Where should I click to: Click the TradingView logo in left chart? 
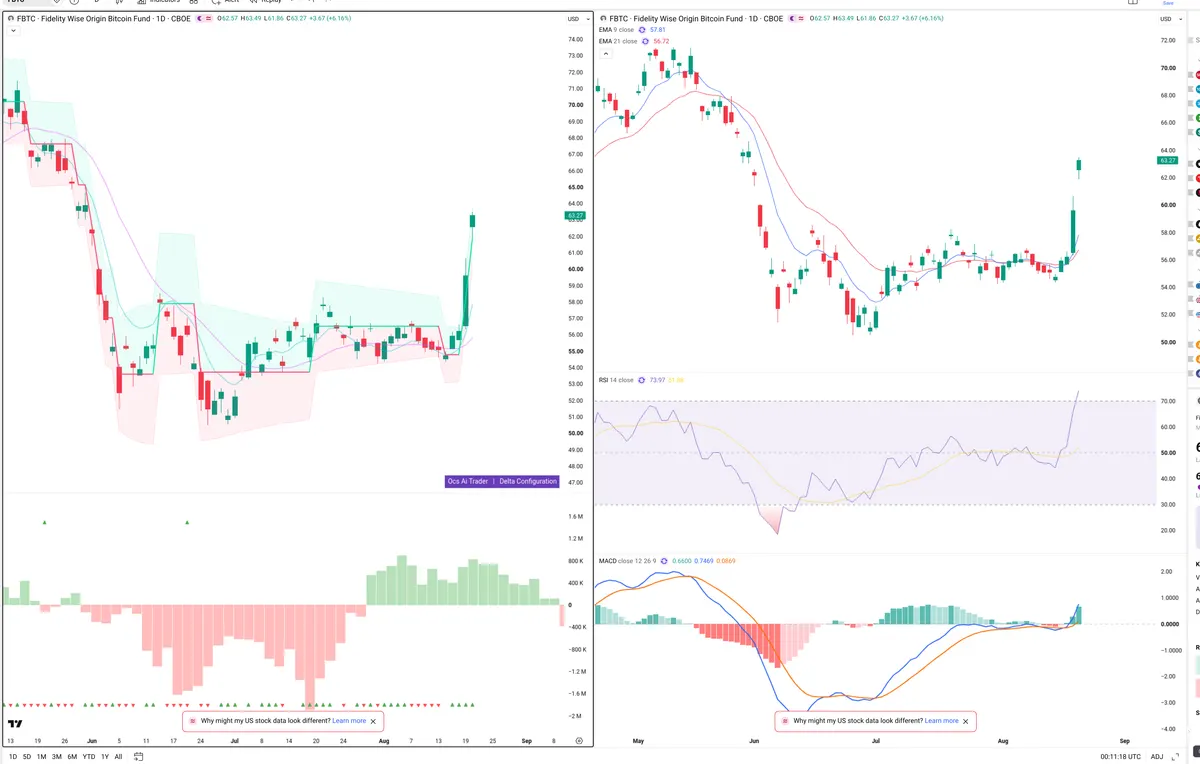pyautogui.click(x=15, y=724)
